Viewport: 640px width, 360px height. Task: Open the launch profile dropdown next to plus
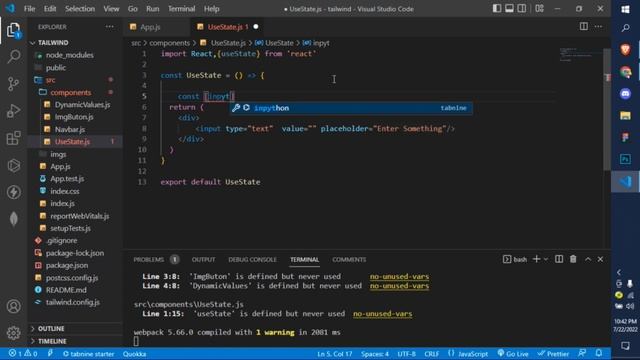click(546, 260)
